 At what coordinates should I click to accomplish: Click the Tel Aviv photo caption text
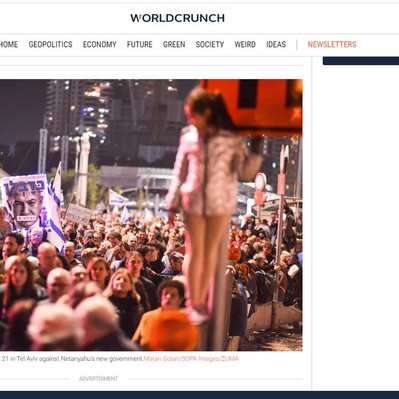(72, 359)
